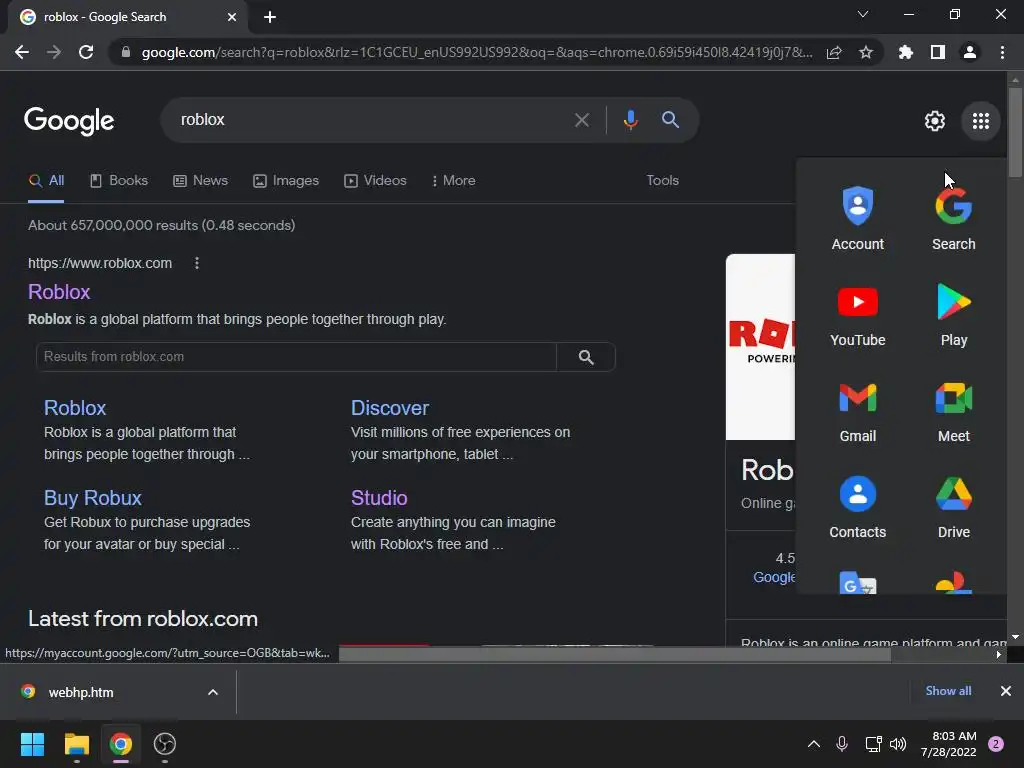Open Contacts from apps panel
This screenshot has width=1024, height=768.
(x=857, y=506)
